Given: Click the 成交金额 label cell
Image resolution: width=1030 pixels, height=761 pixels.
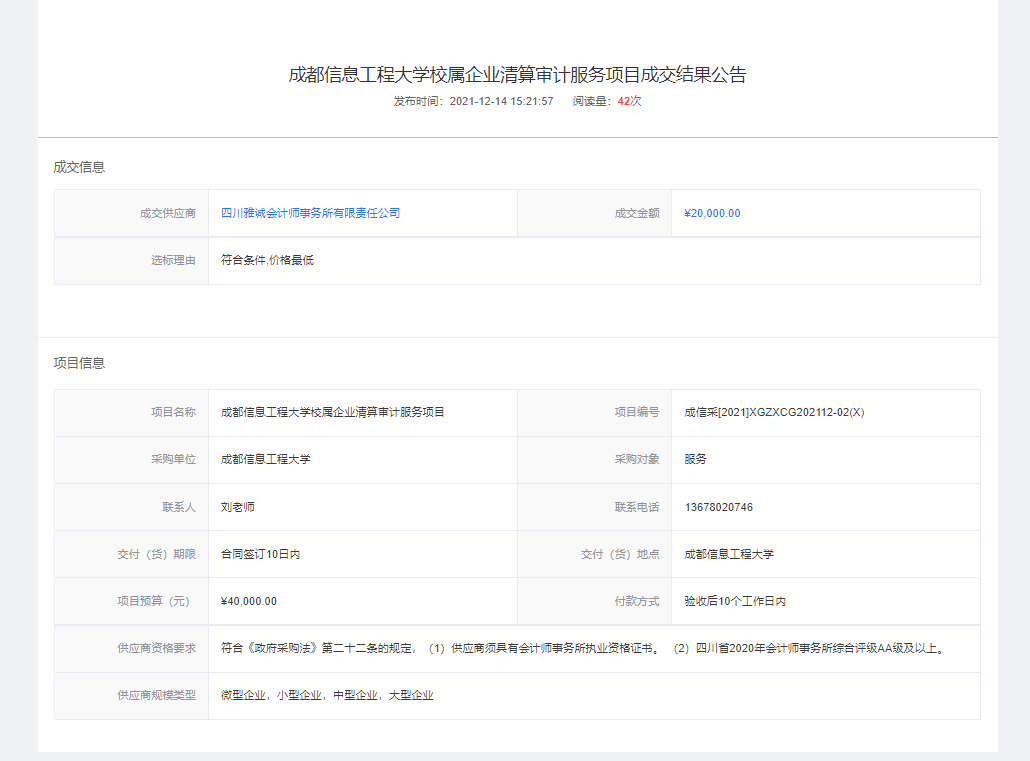Looking at the screenshot, I should pos(594,213).
